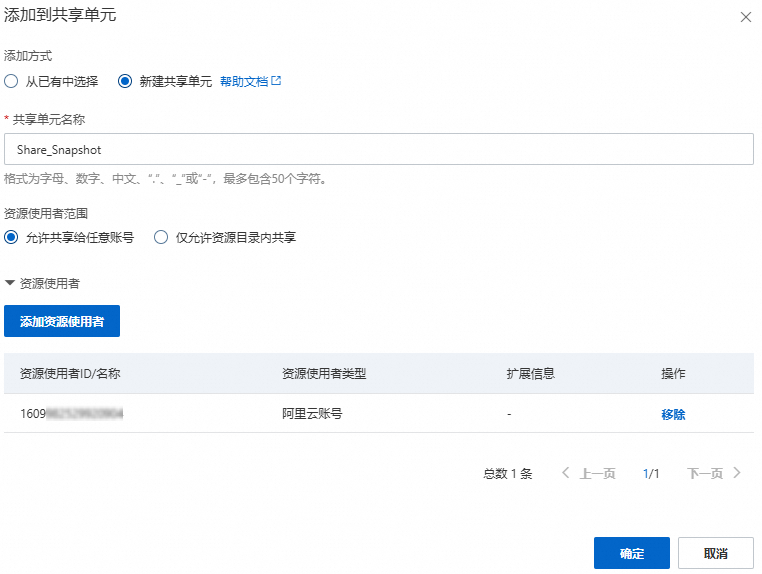762x574 pixels.
Task: Select the account ID starting with 1609
Action: 71,414
